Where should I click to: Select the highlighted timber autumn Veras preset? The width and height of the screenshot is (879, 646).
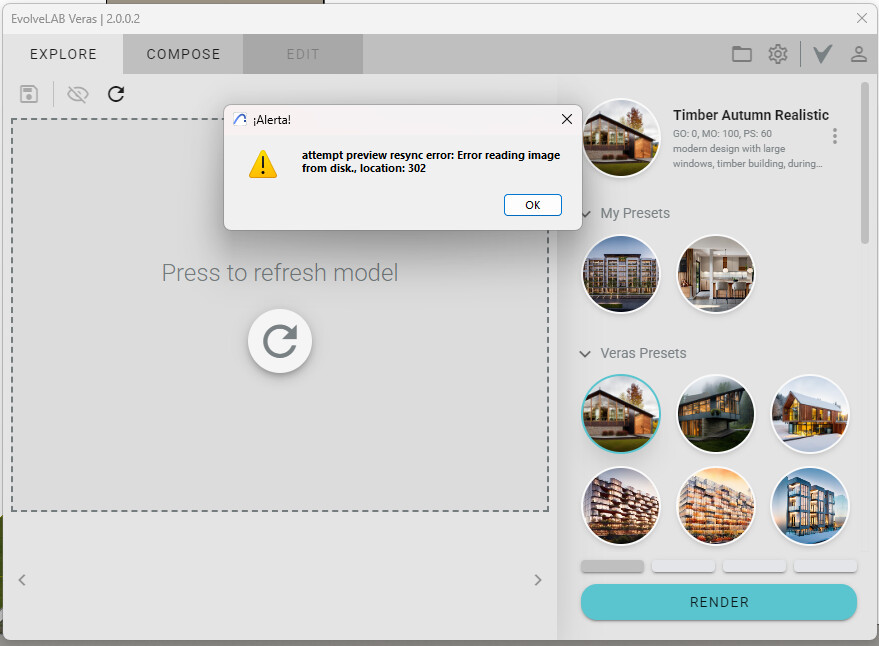tap(621, 414)
